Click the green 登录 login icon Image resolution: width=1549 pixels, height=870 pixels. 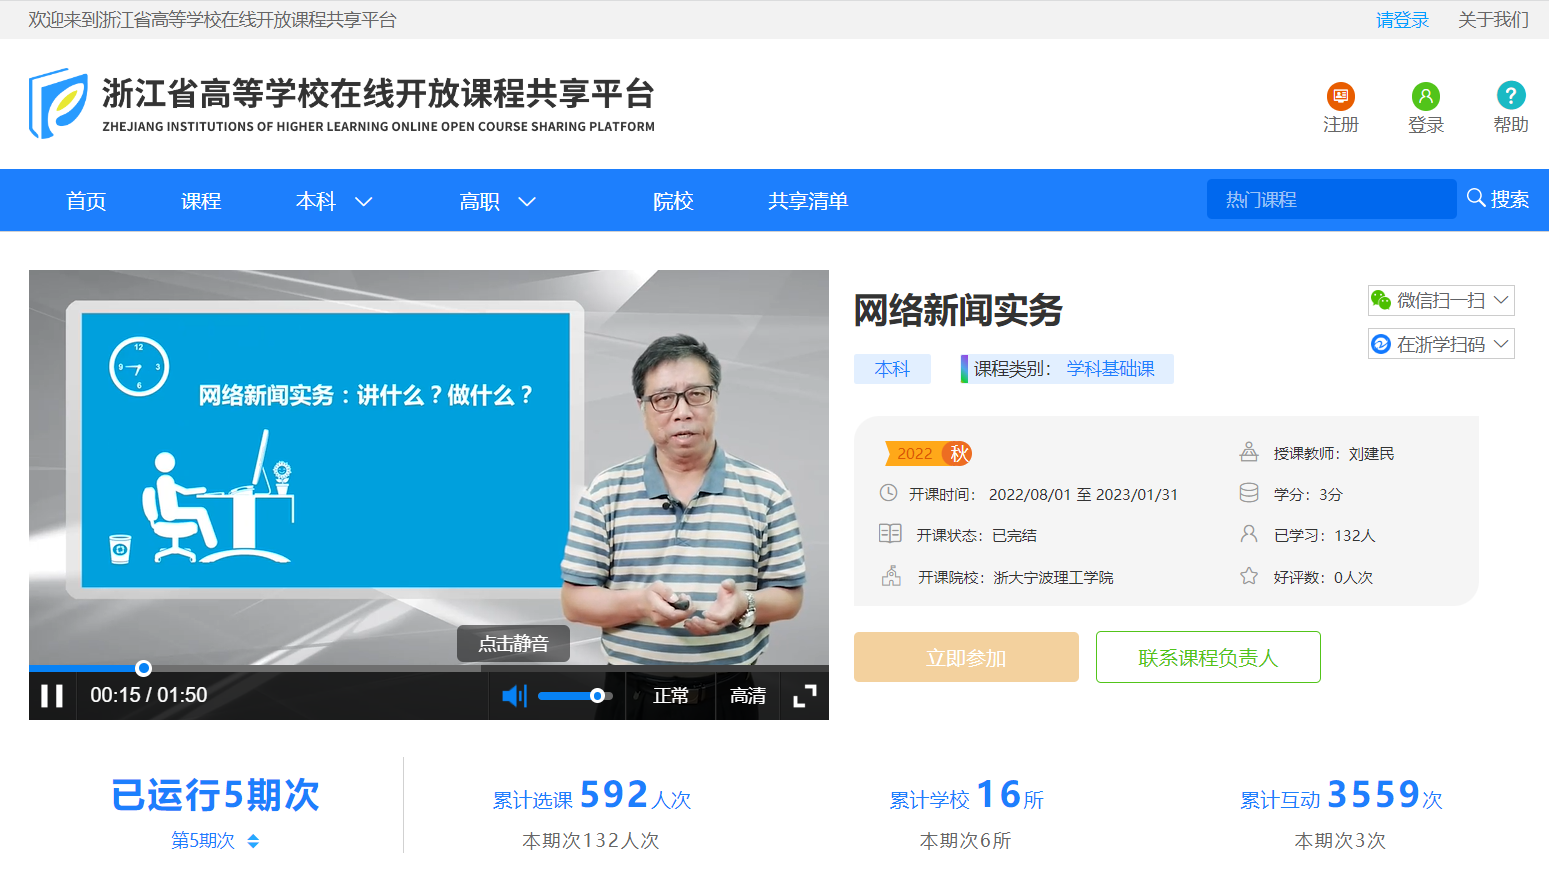click(x=1425, y=96)
